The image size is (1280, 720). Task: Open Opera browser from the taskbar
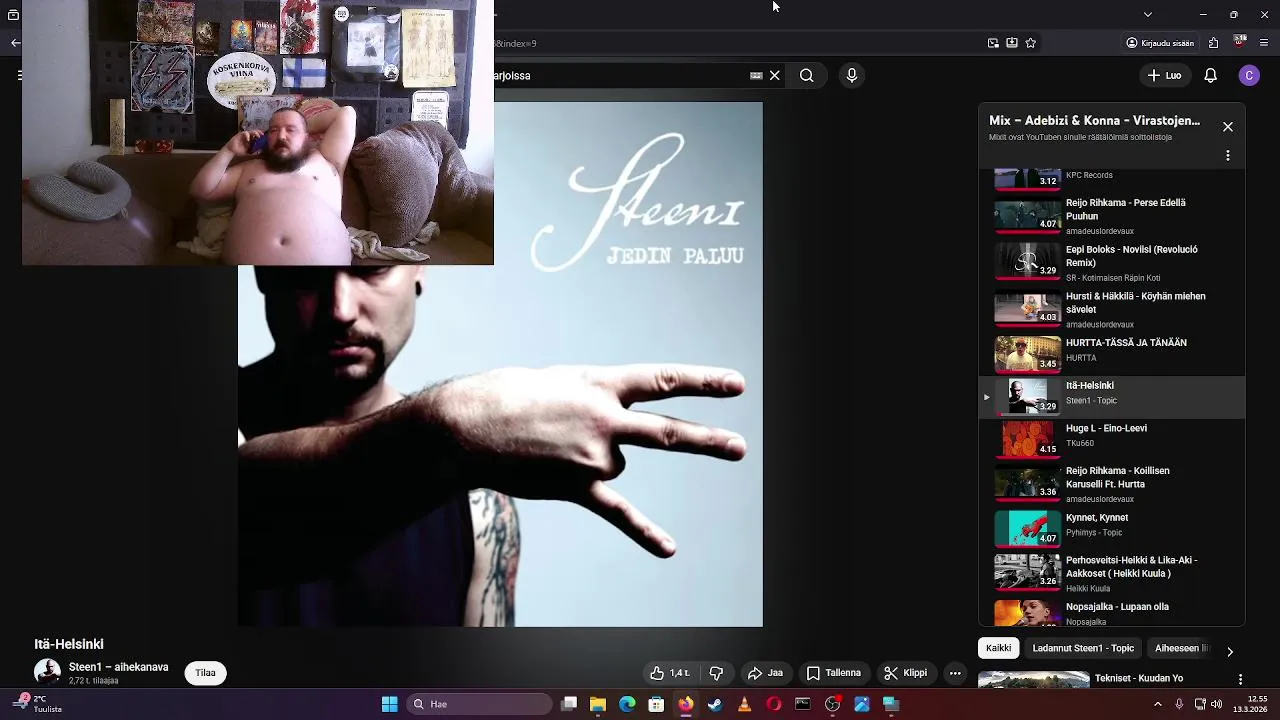click(773, 704)
